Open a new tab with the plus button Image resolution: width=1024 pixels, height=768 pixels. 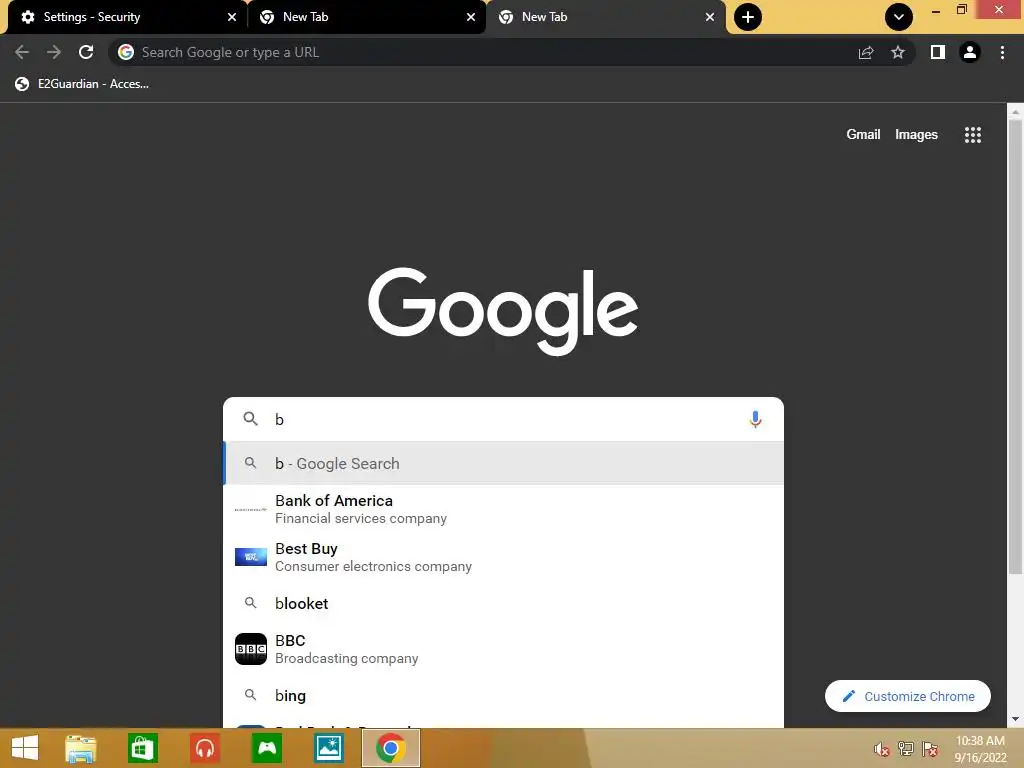click(x=748, y=17)
